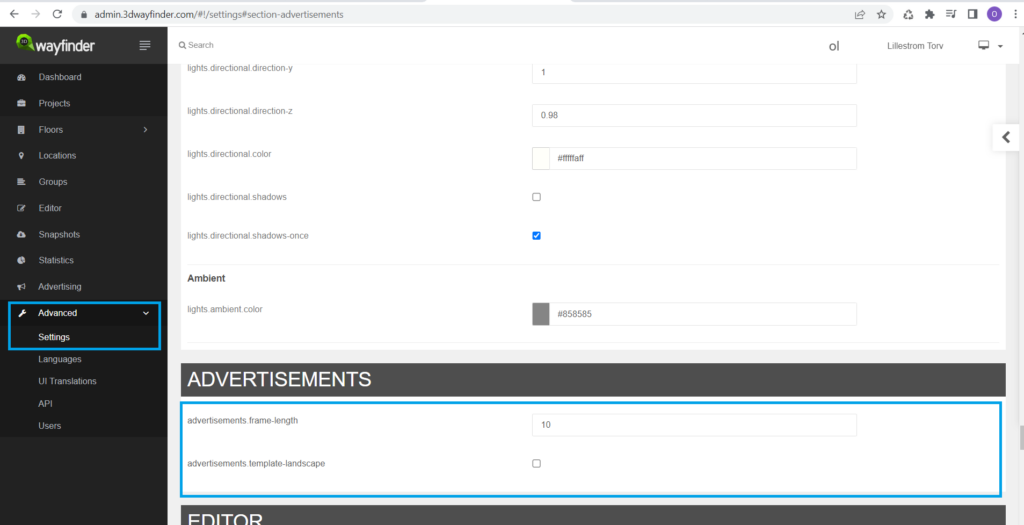Open the media control playlist icon
Viewport: 1024px width, 525px height.
(x=951, y=14)
